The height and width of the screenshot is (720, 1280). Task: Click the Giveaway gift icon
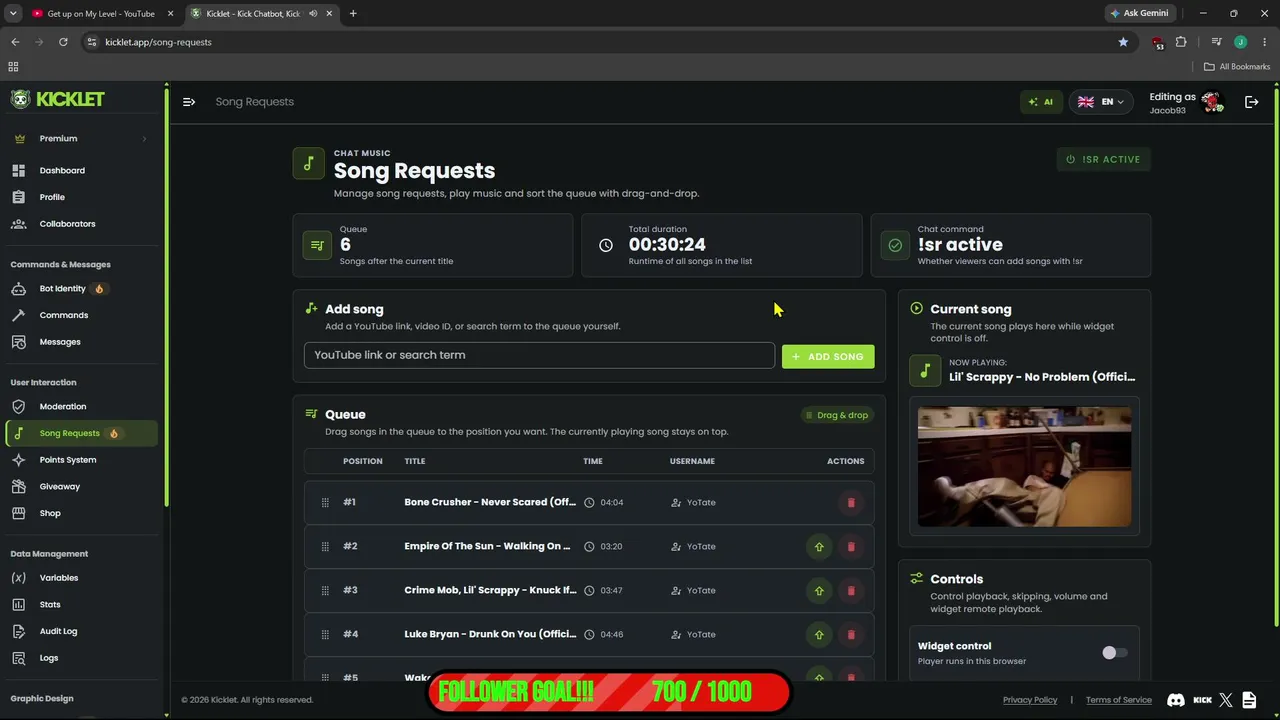tap(18, 487)
